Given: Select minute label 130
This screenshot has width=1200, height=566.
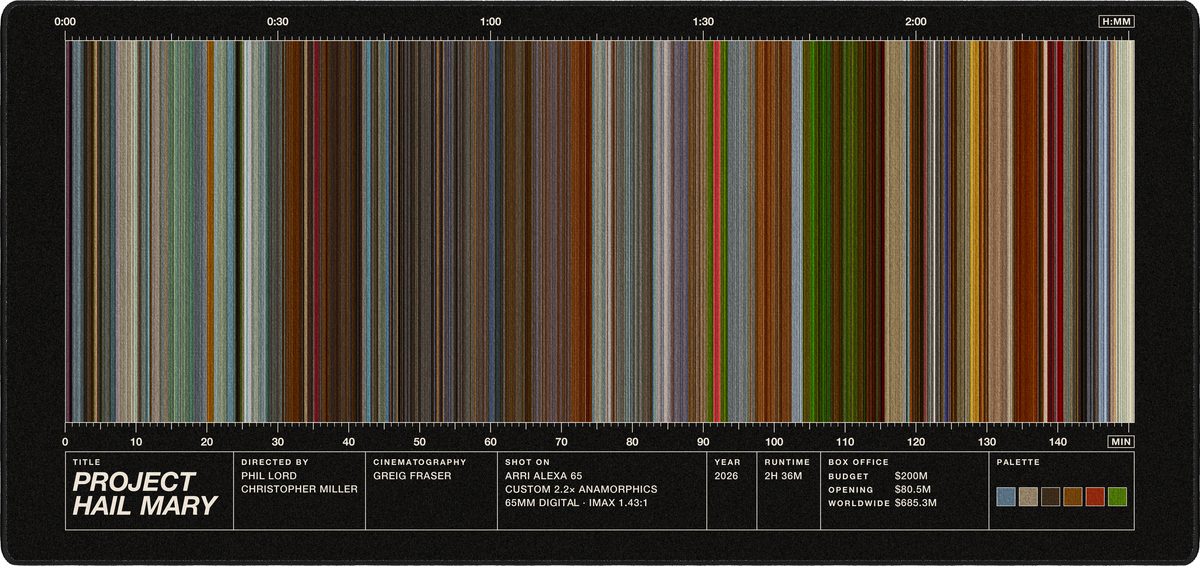Looking at the screenshot, I should coord(986,441).
